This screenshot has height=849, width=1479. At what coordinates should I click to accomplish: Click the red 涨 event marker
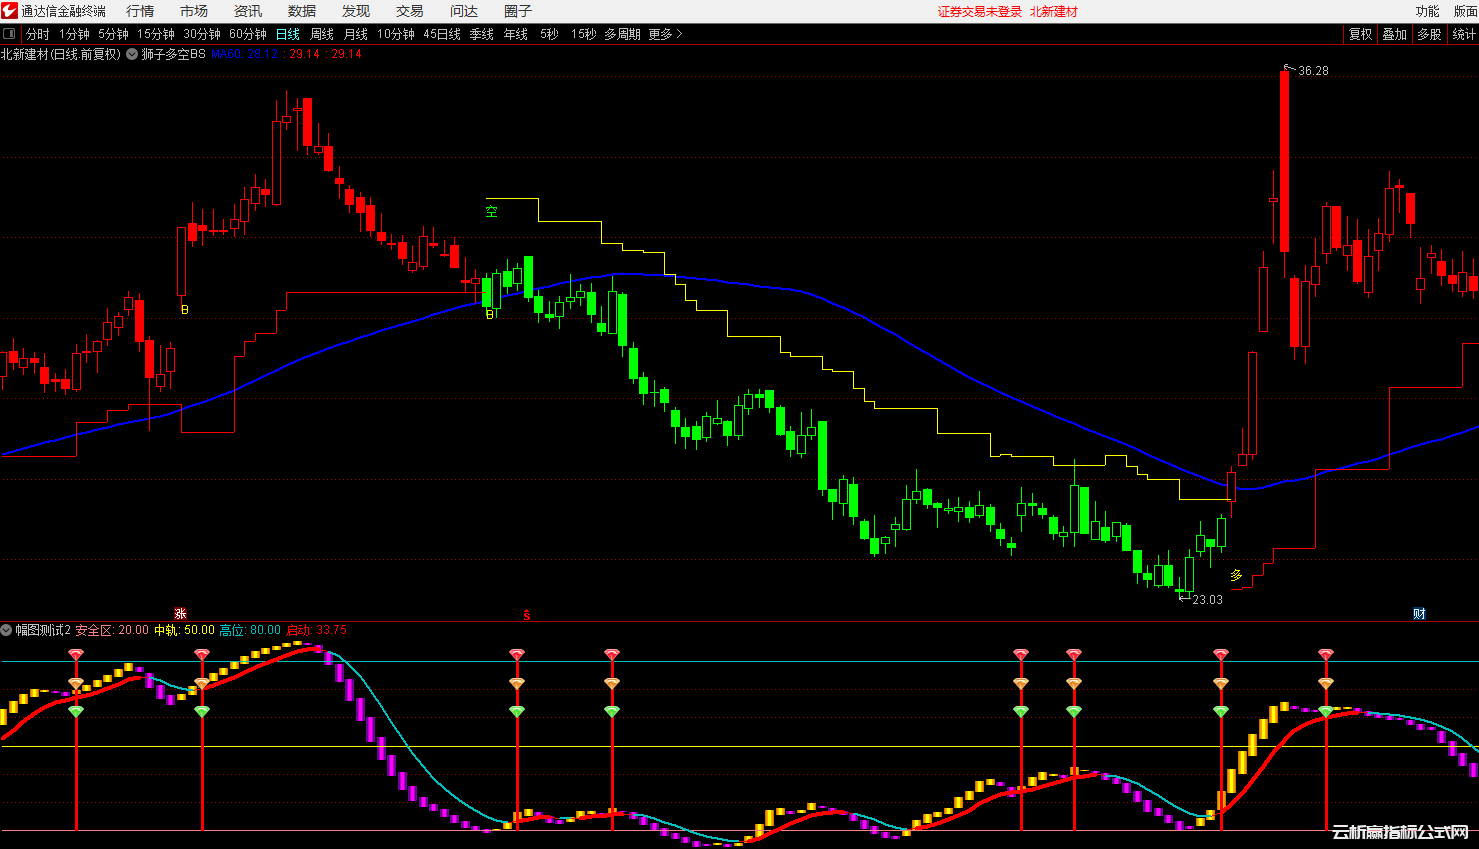[x=181, y=614]
